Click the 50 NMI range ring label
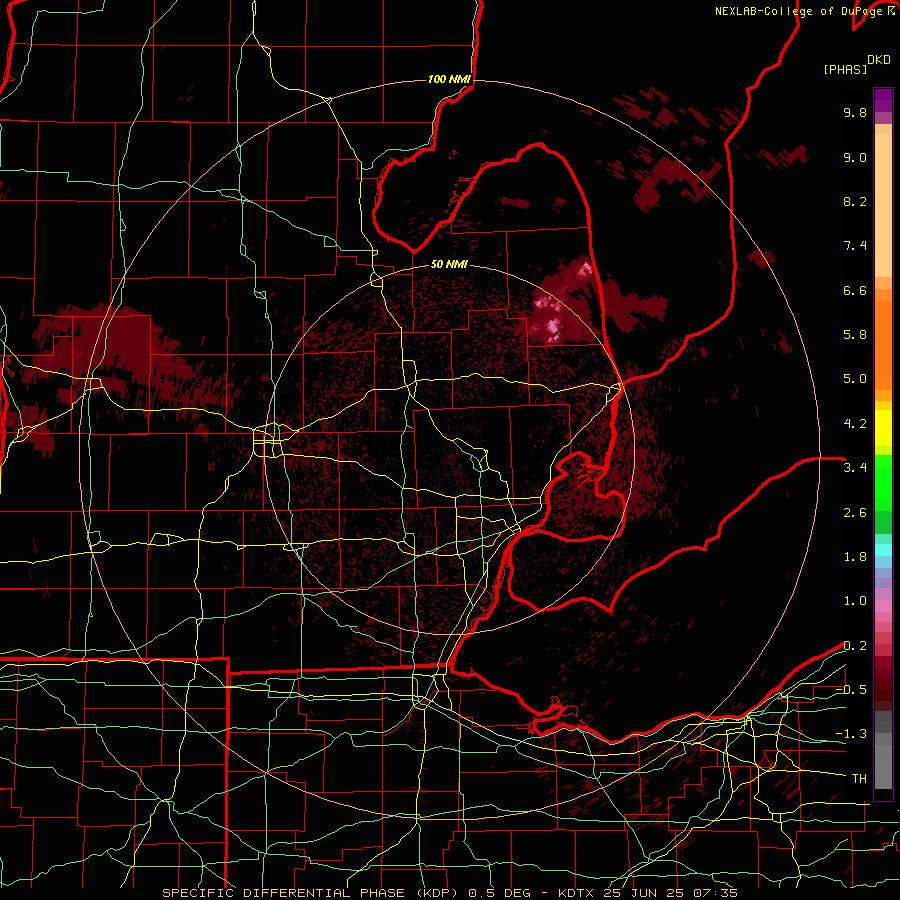Viewport: 900px width, 900px height. [x=449, y=264]
